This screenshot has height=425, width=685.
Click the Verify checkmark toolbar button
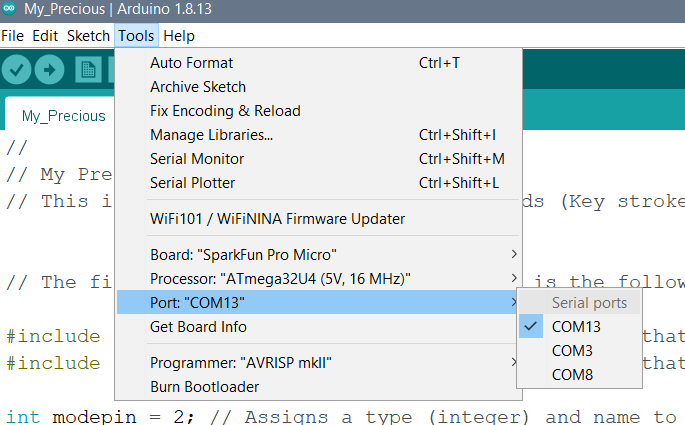(16, 70)
